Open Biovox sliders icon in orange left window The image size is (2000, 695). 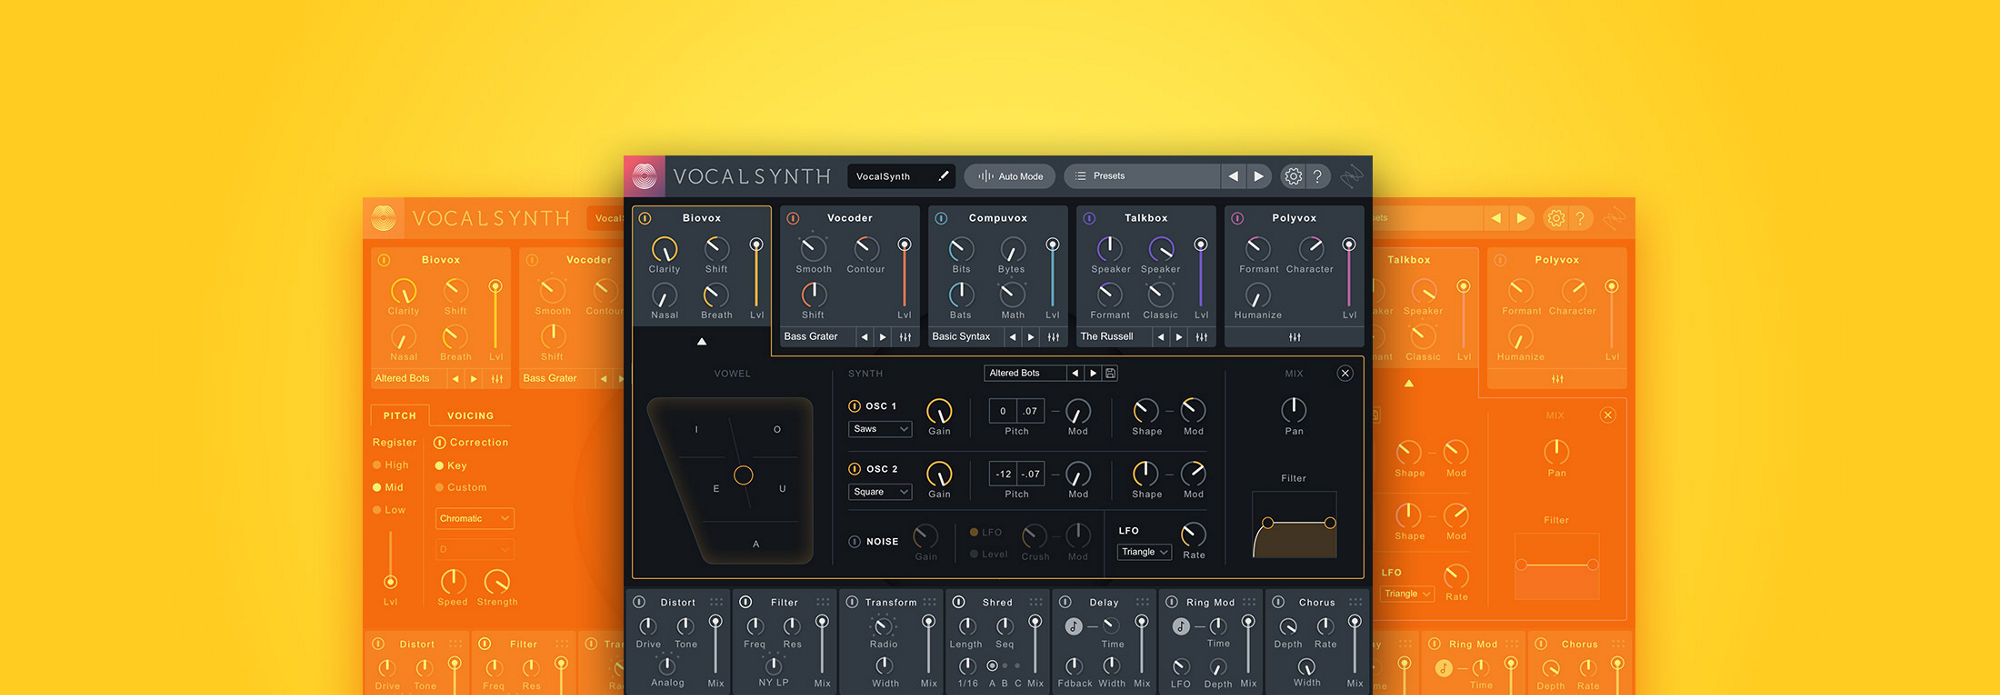point(497,379)
